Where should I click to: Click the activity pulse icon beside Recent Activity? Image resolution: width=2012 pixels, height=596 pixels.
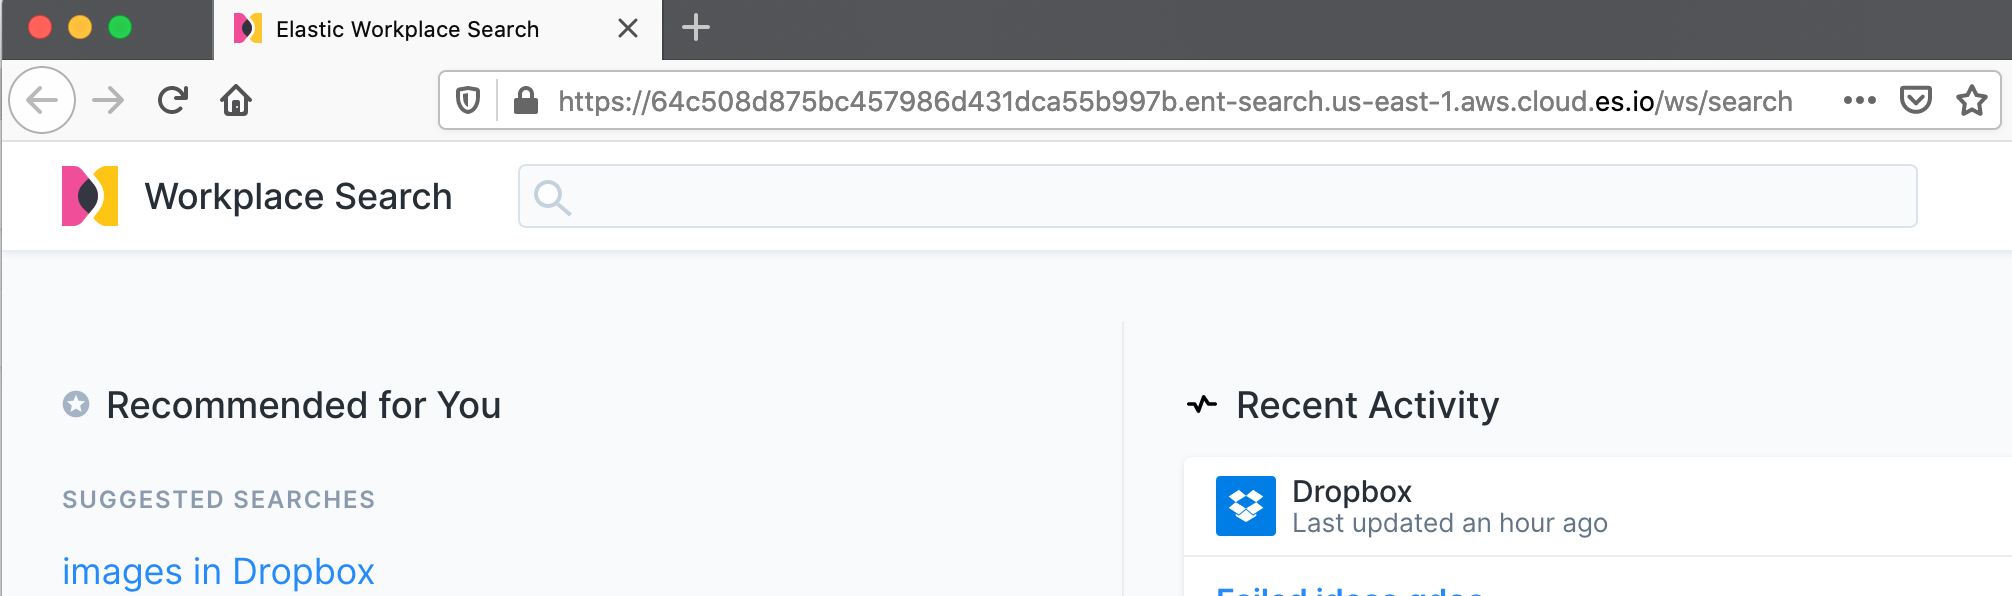coord(1203,403)
